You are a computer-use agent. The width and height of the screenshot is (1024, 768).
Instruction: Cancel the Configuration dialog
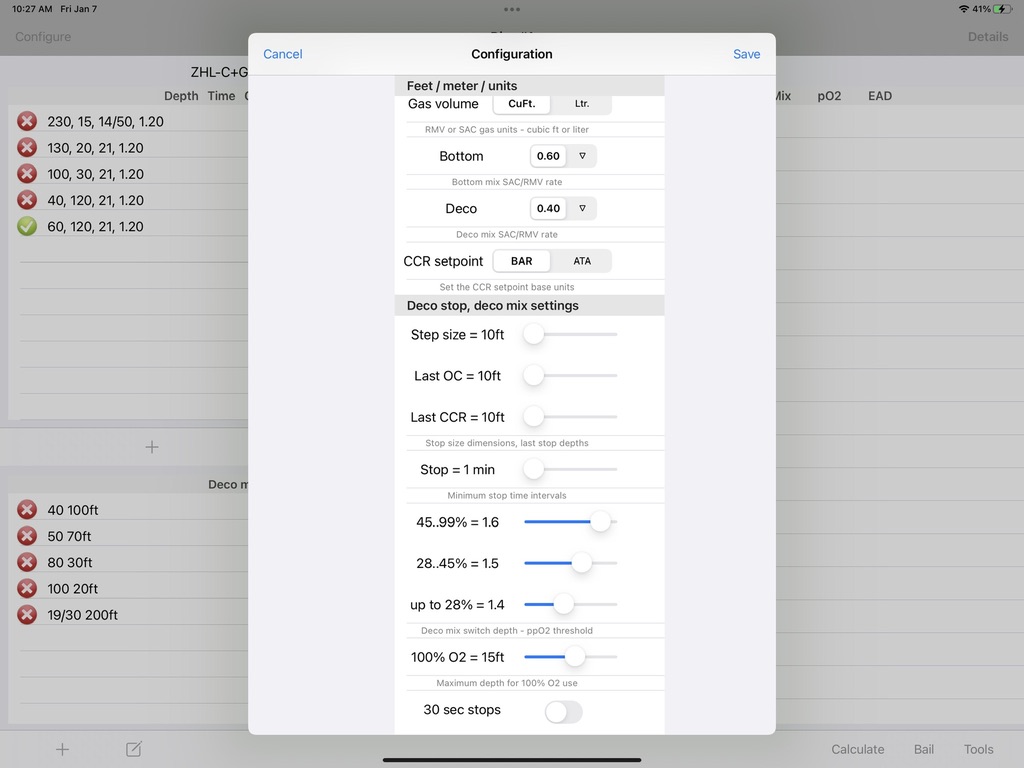tap(282, 54)
